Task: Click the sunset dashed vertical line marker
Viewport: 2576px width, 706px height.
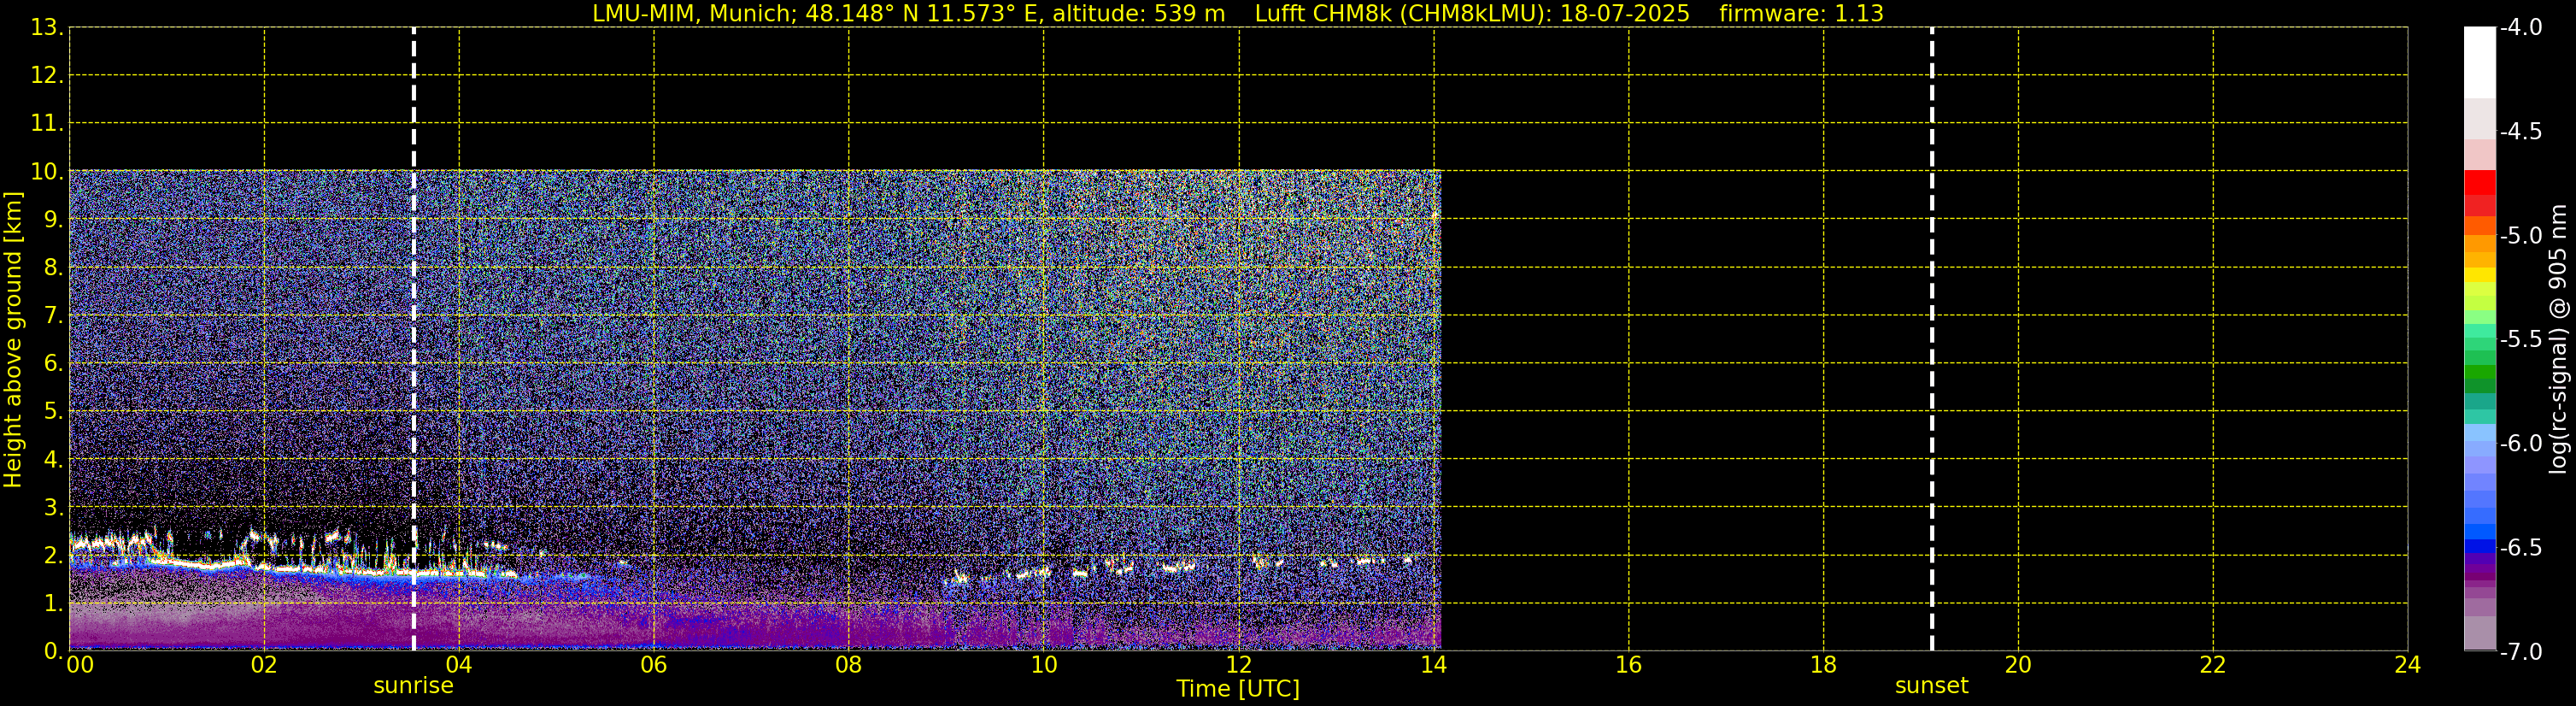Action: 1931,339
